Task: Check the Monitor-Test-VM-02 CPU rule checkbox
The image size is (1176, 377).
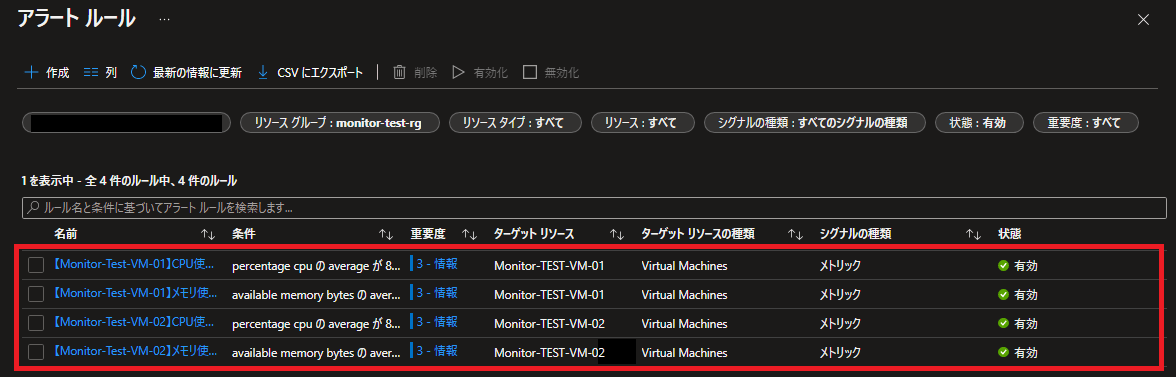Action: pos(36,323)
